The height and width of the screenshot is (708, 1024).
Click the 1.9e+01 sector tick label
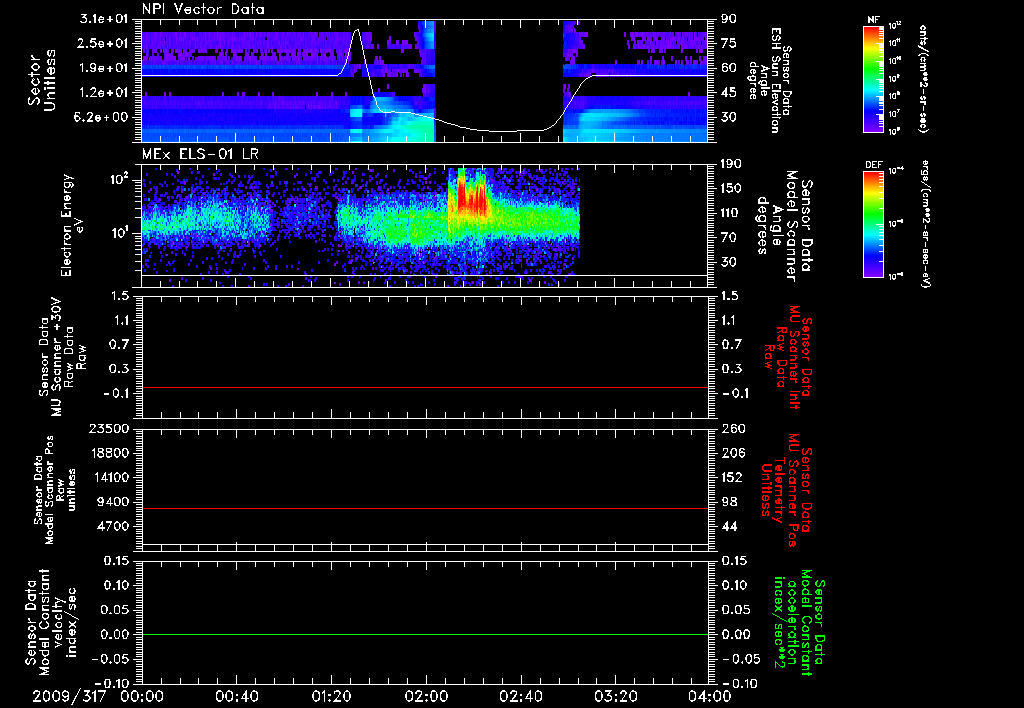point(103,68)
